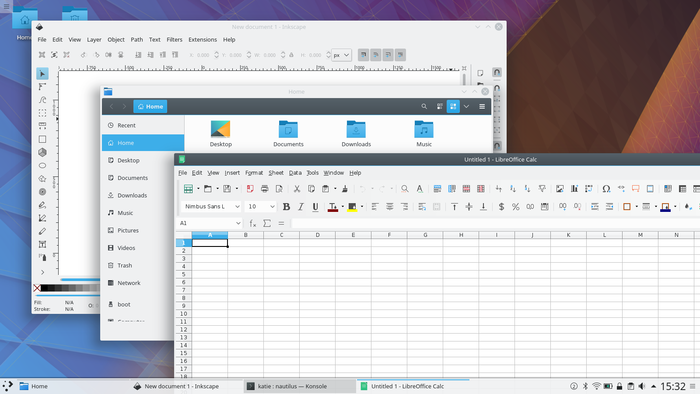Image resolution: width=700 pixels, height=394 pixels.
Task: Apply Italic formatting in Calc
Action: pos(301,207)
